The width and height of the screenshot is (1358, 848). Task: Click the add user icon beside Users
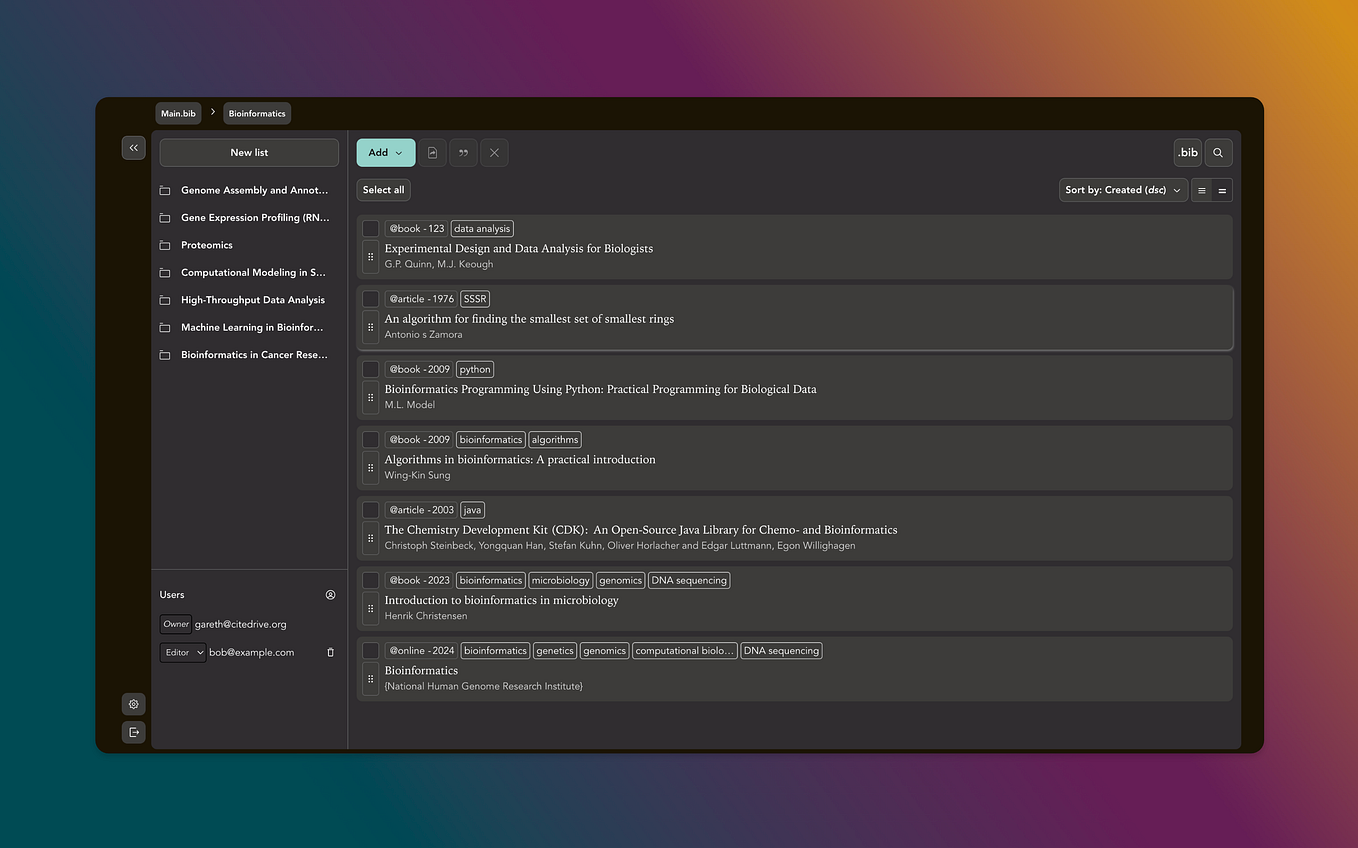pyautogui.click(x=330, y=594)
